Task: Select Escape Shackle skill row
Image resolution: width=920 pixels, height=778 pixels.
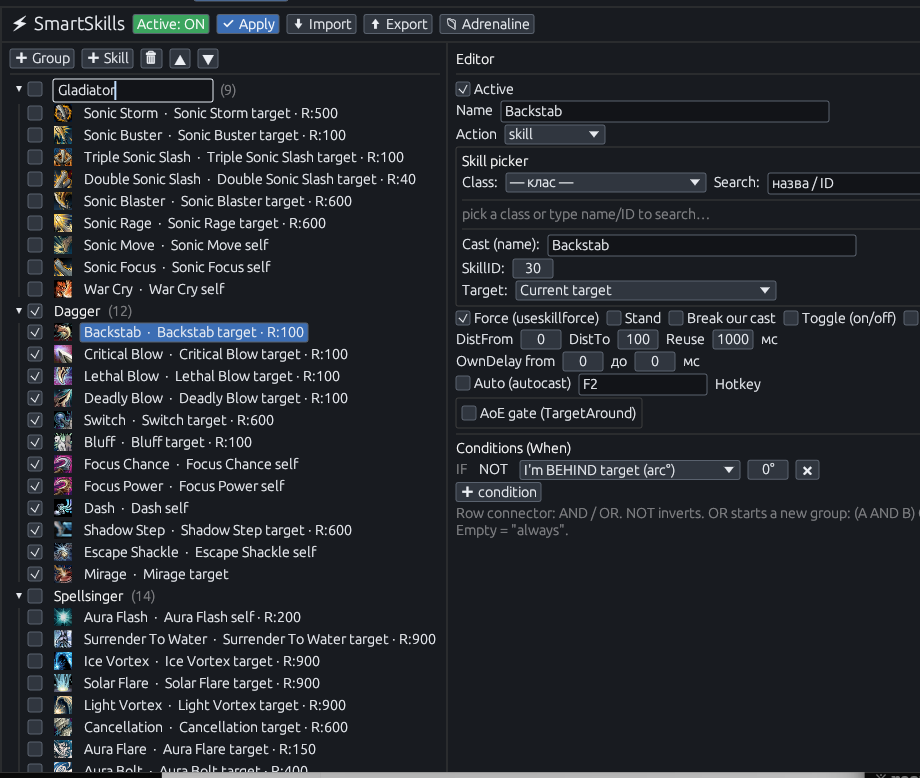Action: [x=200, y=552]
